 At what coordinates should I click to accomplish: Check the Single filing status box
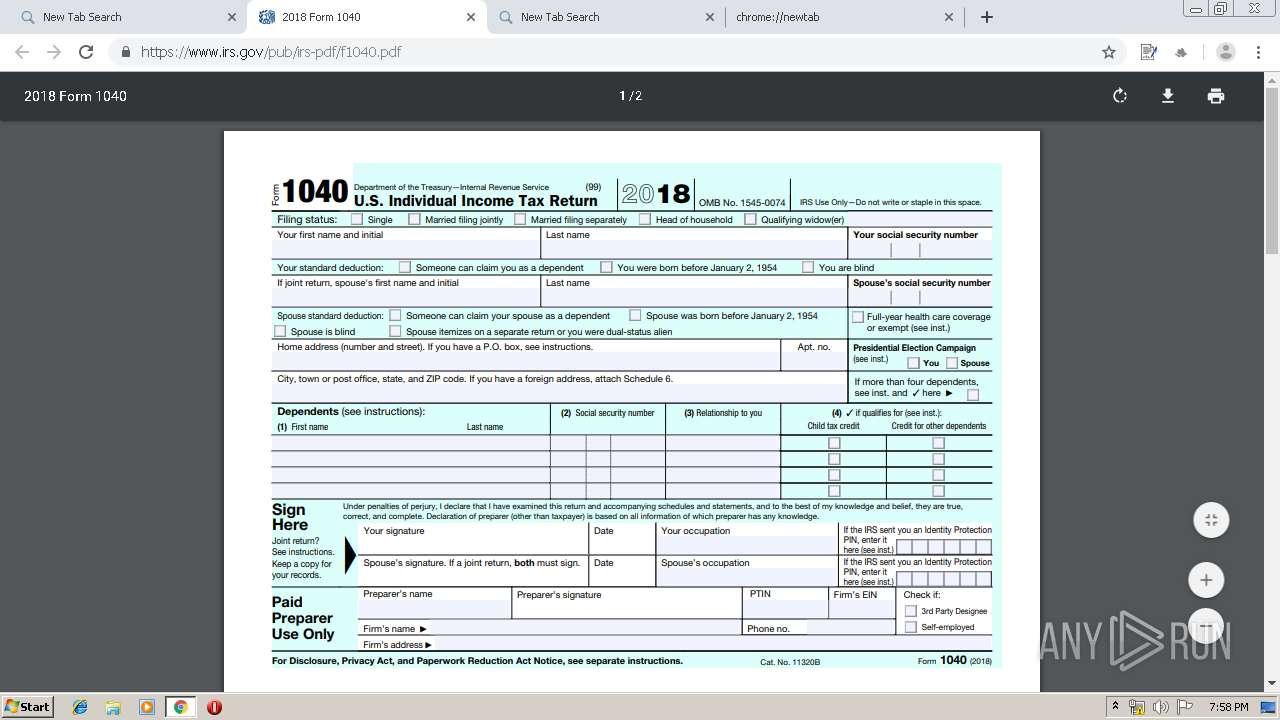pos(356,219)
